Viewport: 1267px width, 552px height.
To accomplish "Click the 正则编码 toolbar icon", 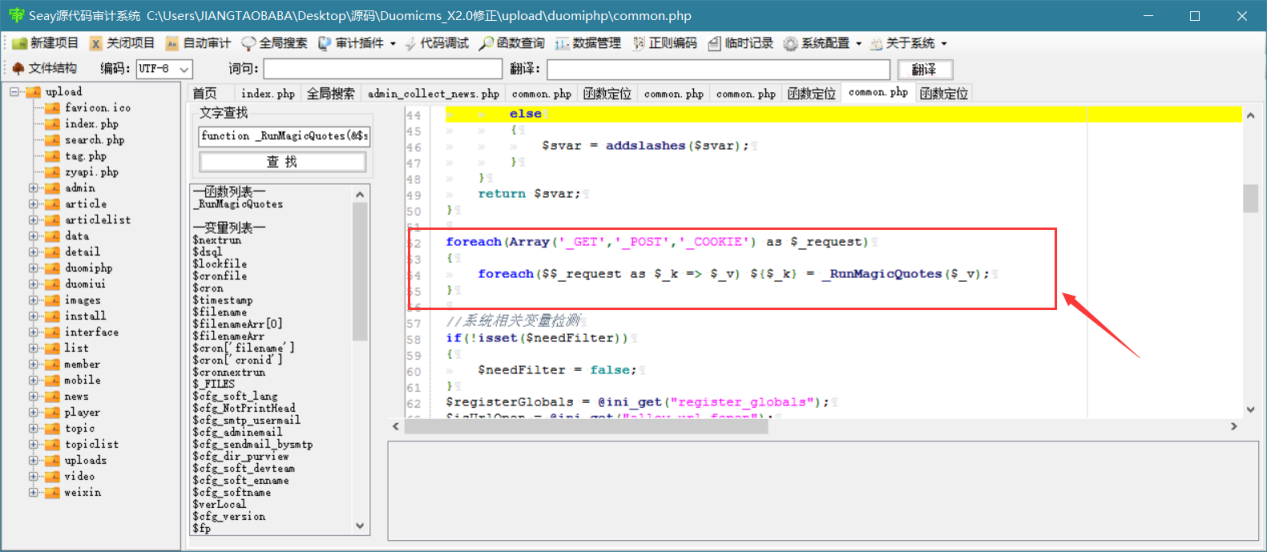I will (x=664, y=43).
